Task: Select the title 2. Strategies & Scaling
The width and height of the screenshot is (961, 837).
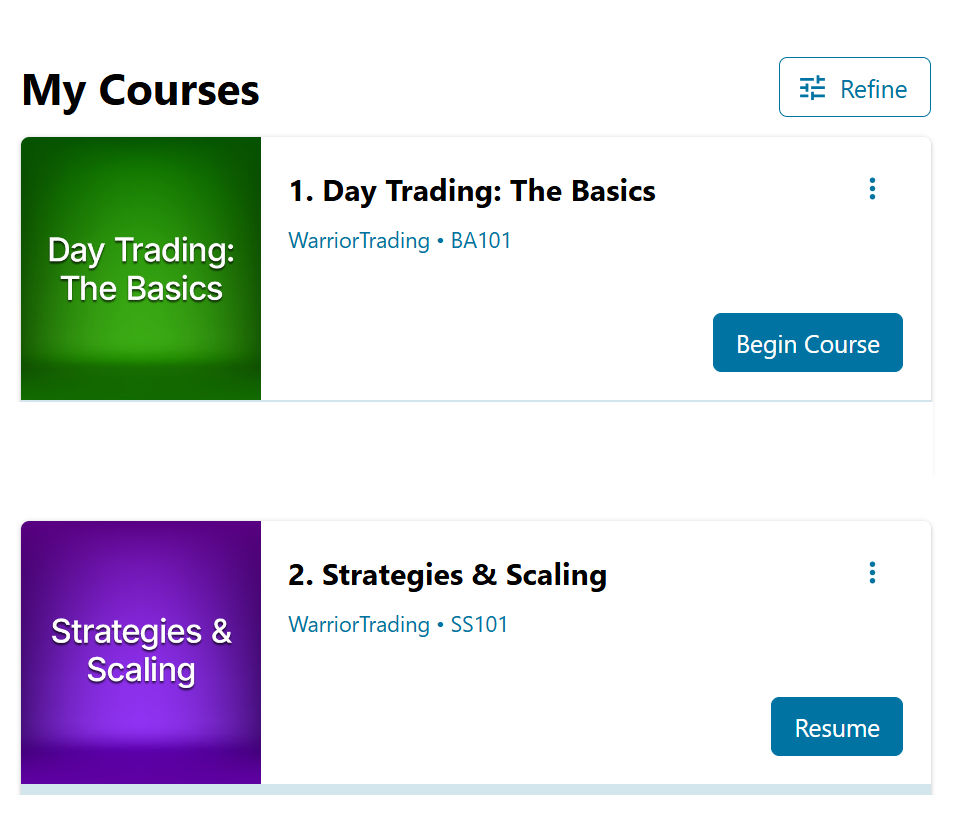Action: coord(447,575)
